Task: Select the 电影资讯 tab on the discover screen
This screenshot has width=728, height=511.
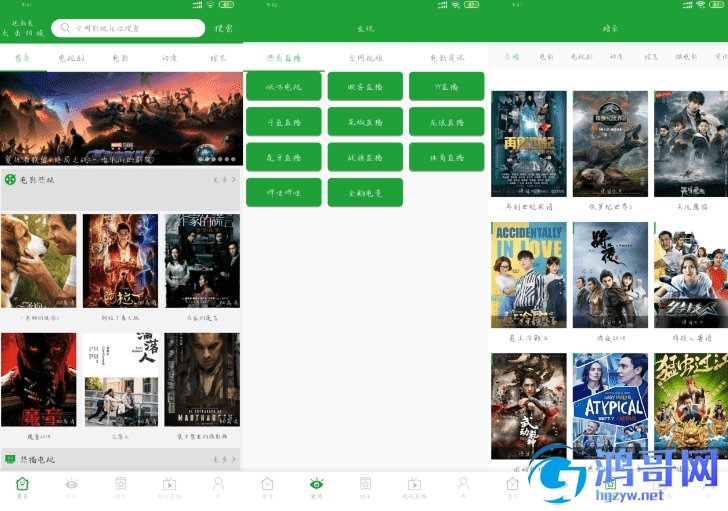Action: click(x=447, y=58)
